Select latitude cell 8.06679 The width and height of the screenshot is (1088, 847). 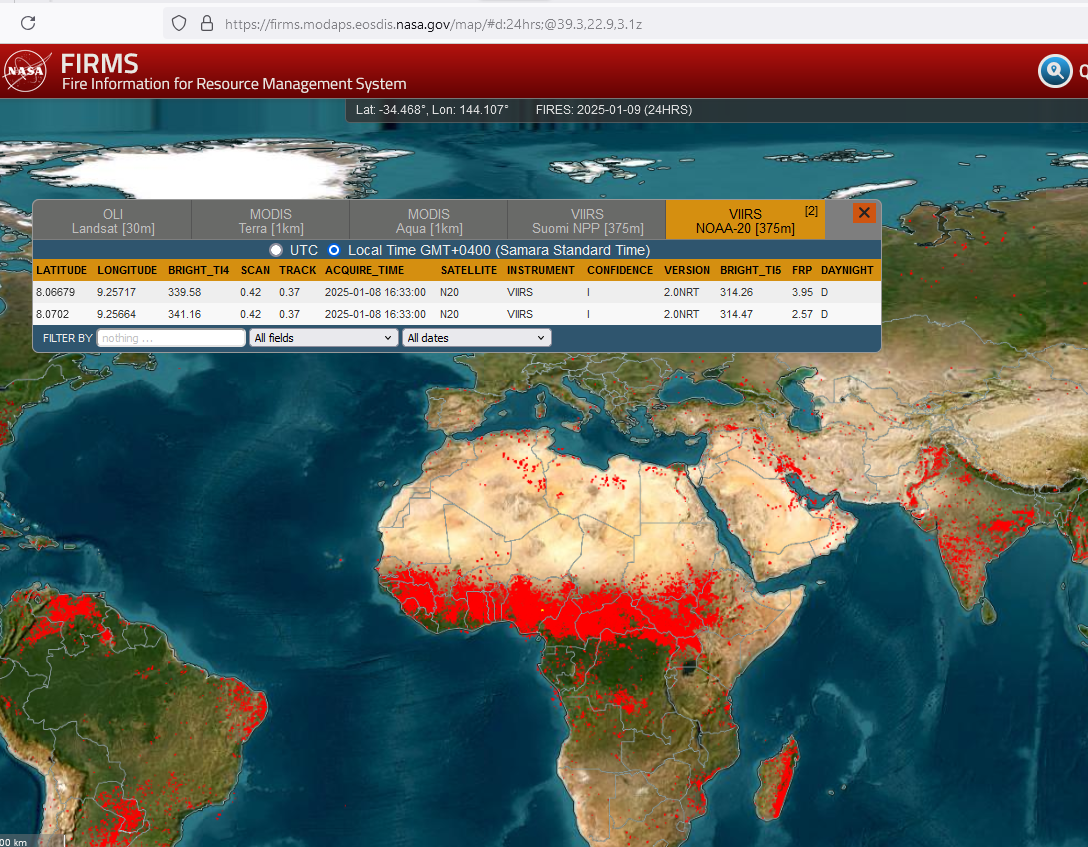[56, 292]
